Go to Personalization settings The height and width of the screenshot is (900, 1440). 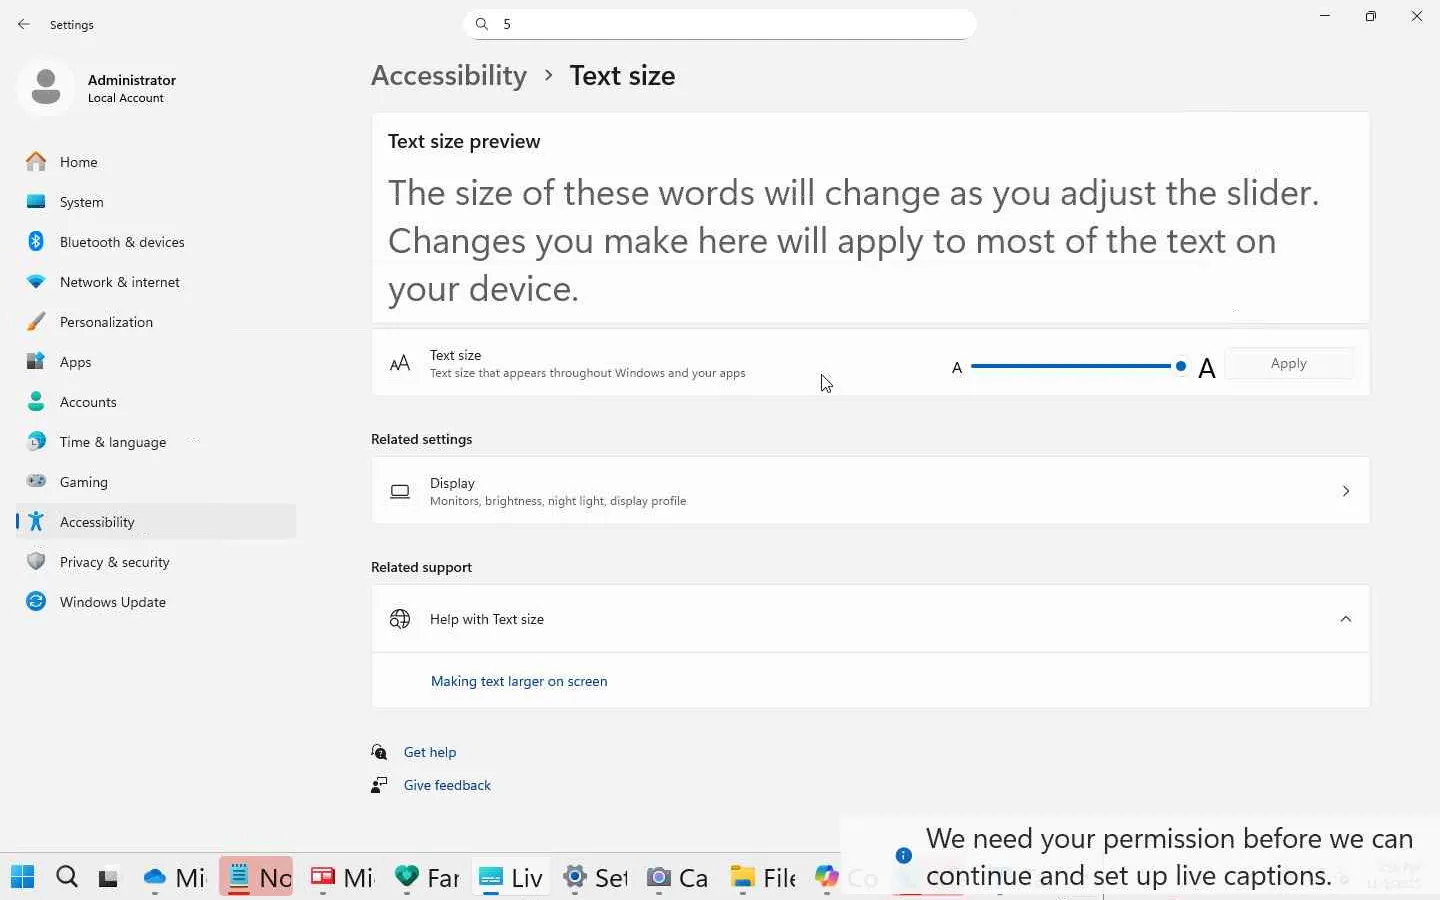click(x=106, y=322)
